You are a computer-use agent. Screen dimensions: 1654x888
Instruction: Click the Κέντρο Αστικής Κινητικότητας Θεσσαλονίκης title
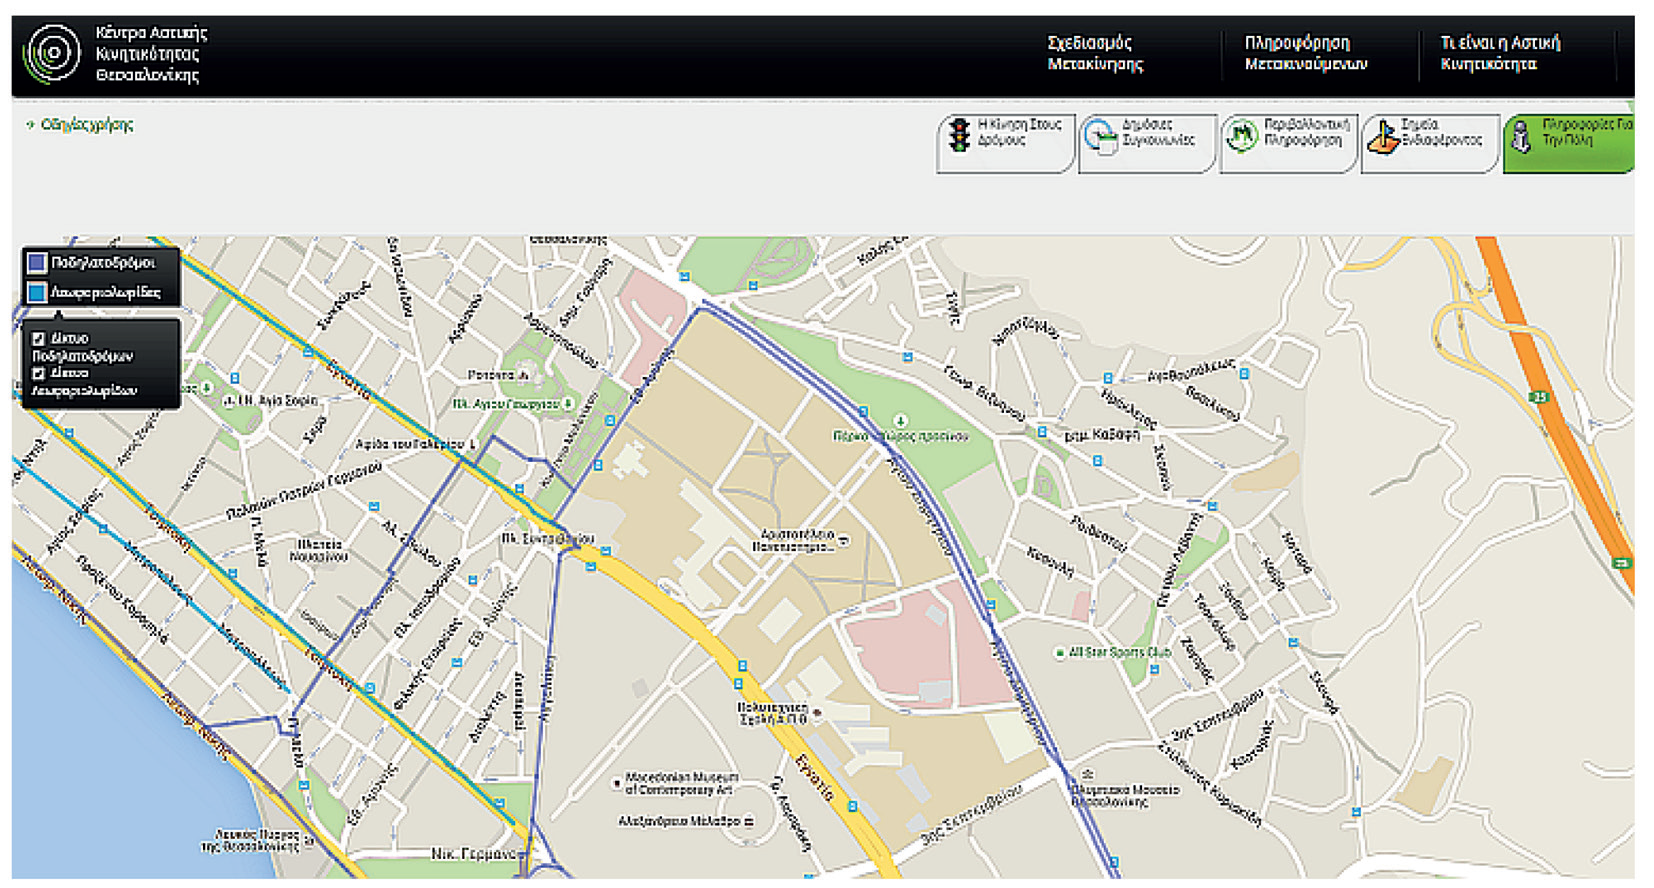pos(150,54)
